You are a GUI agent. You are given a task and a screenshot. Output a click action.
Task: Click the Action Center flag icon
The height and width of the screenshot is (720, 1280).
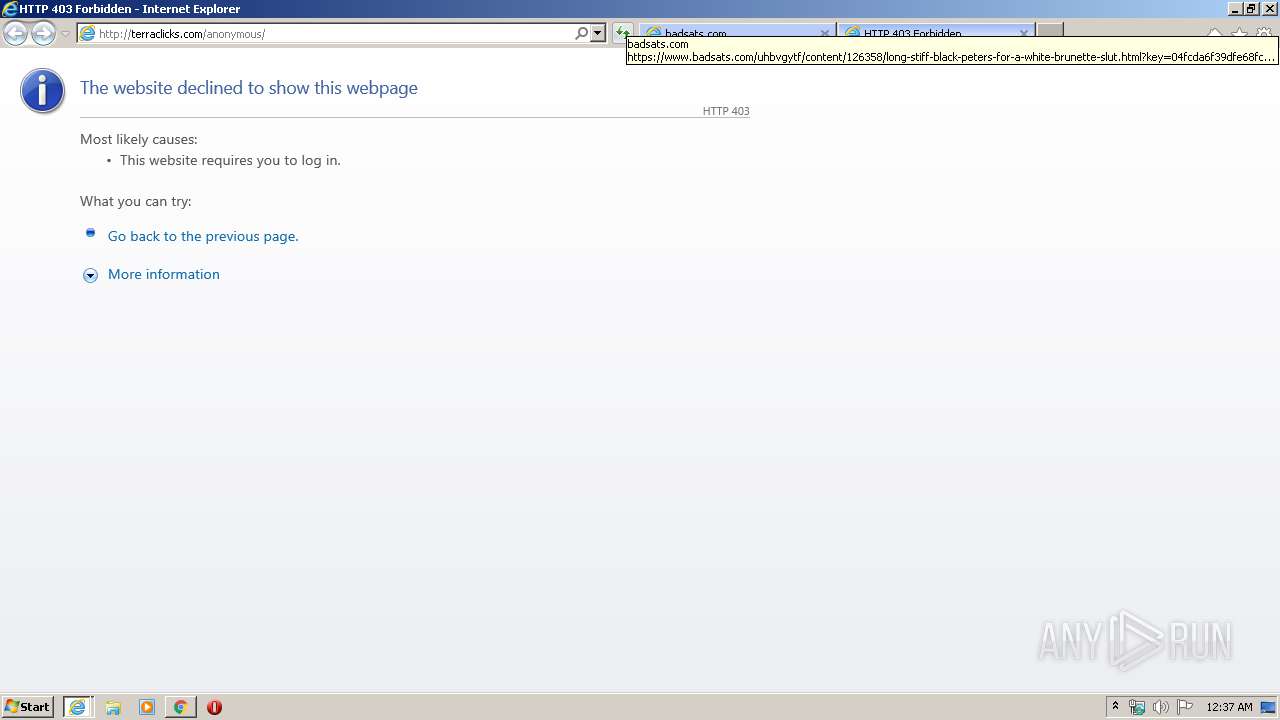pyautogui.click(x=1185, y=707)
